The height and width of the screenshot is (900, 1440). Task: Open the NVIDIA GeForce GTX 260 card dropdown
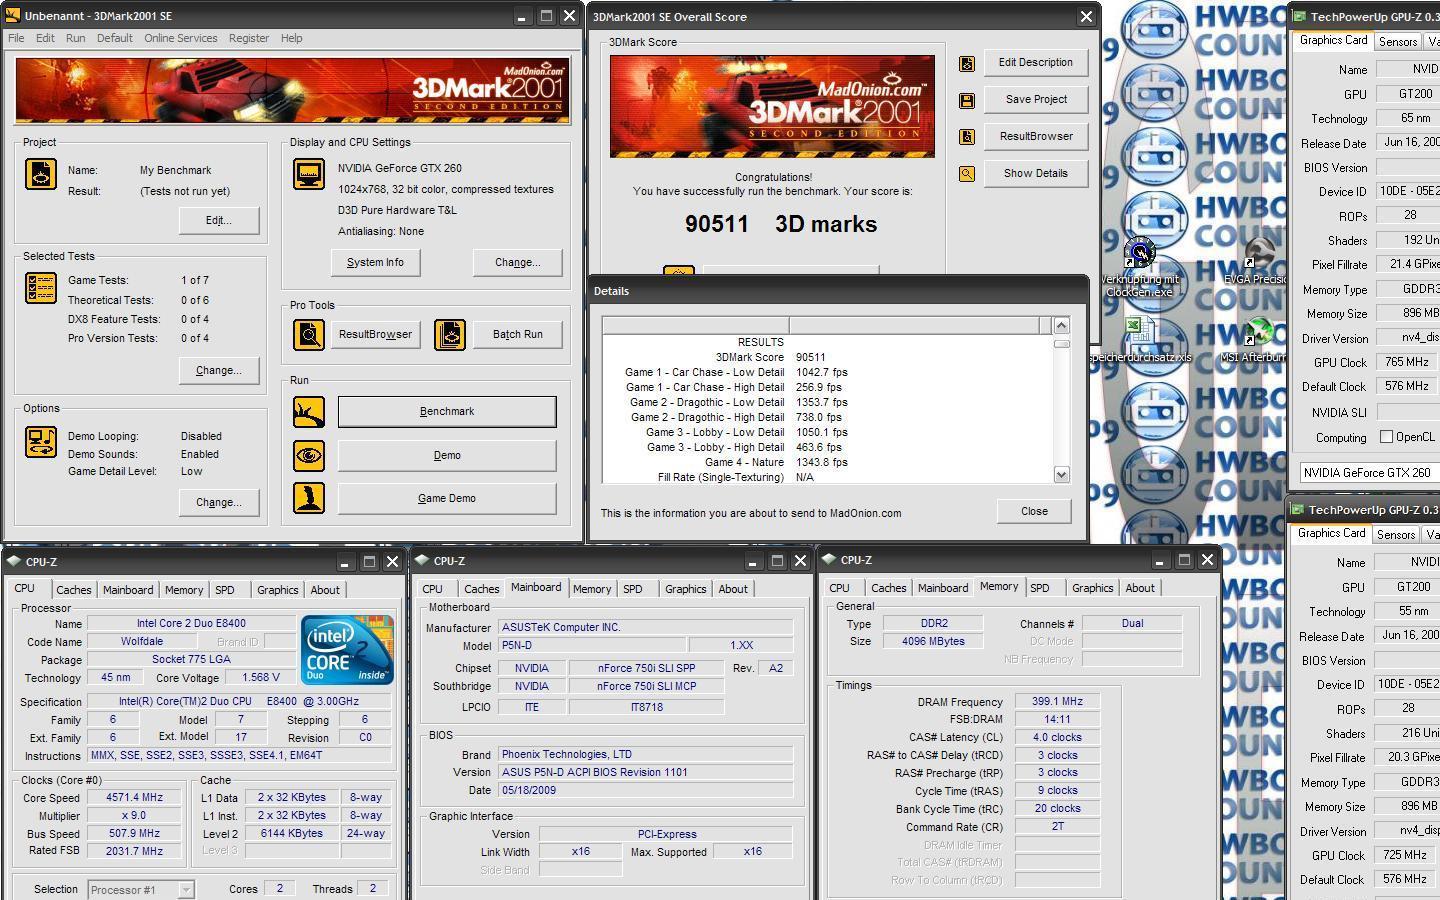[1369, 473]
